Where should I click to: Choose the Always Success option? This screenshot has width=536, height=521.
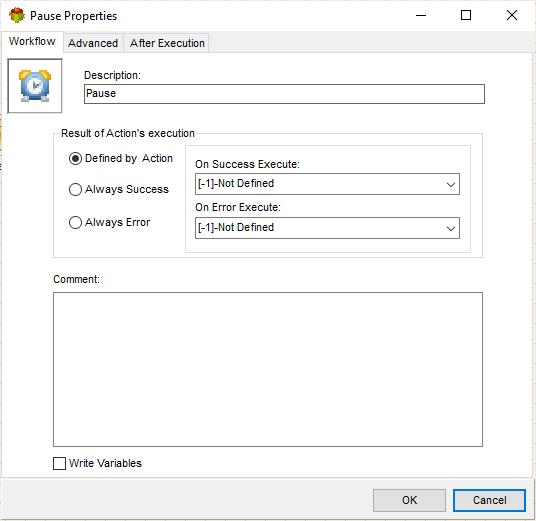coord(76,189)
